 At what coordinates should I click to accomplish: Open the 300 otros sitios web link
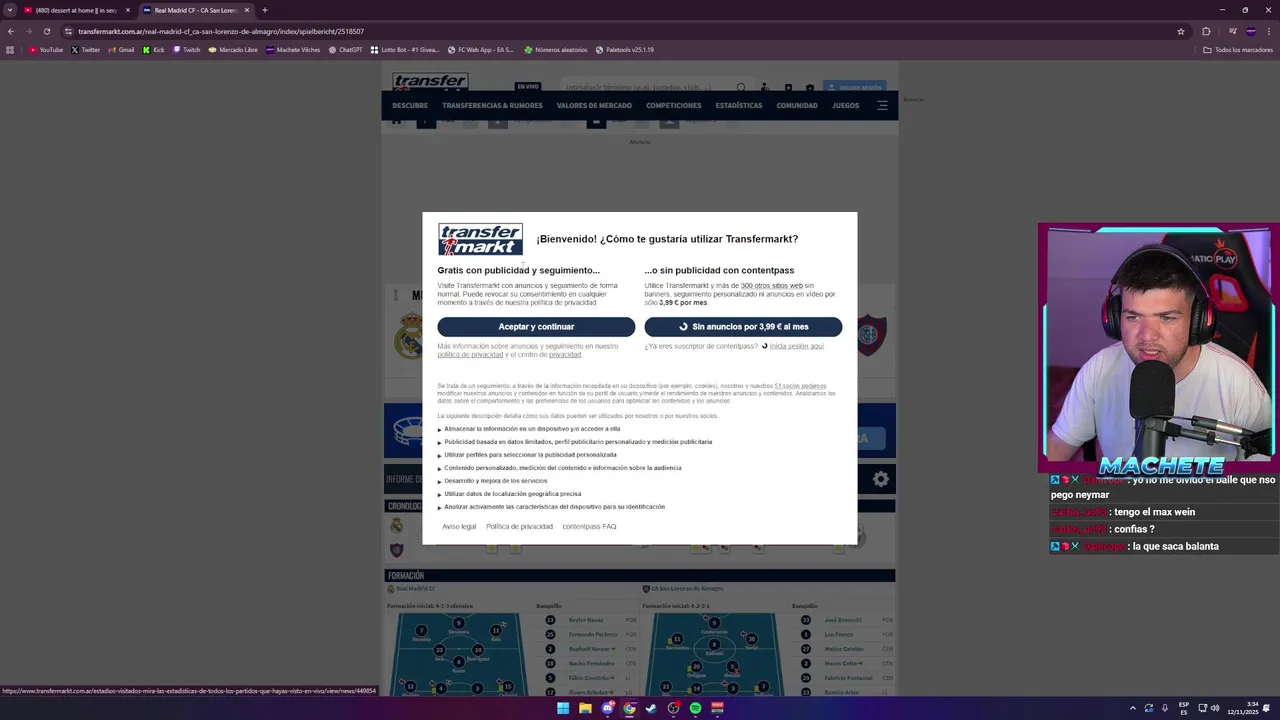tap(771, 286)
